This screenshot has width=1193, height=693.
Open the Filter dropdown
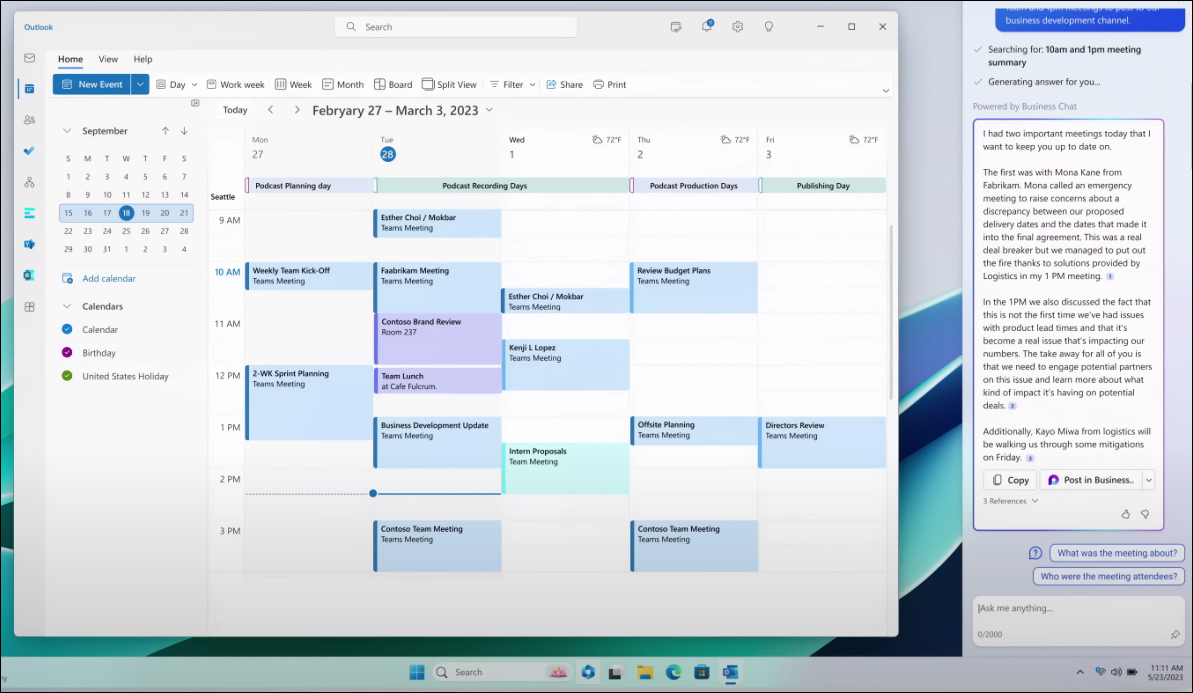point(512,84)
